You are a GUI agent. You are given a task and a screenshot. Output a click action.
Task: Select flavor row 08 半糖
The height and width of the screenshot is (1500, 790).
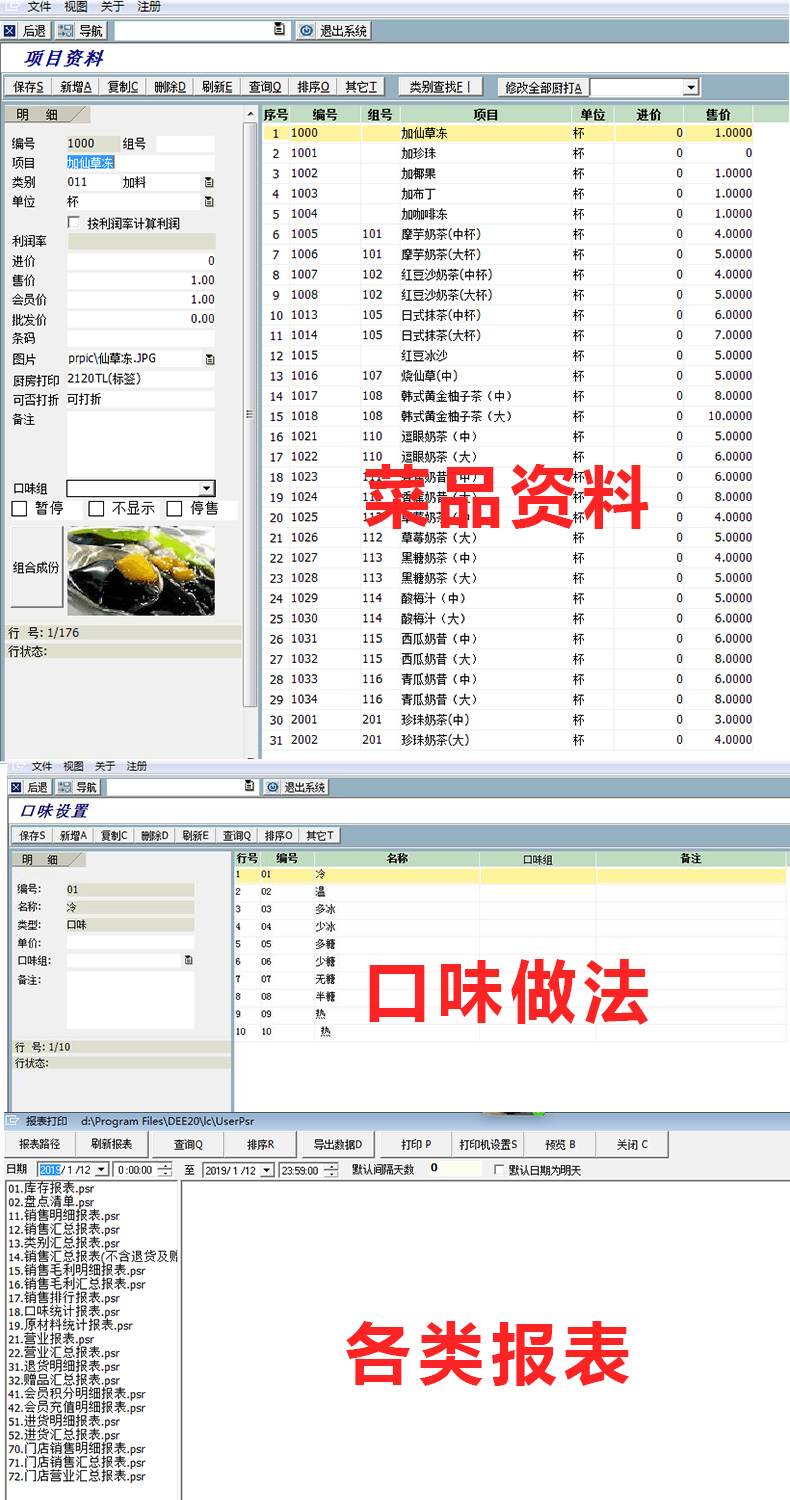coord(510,997)
